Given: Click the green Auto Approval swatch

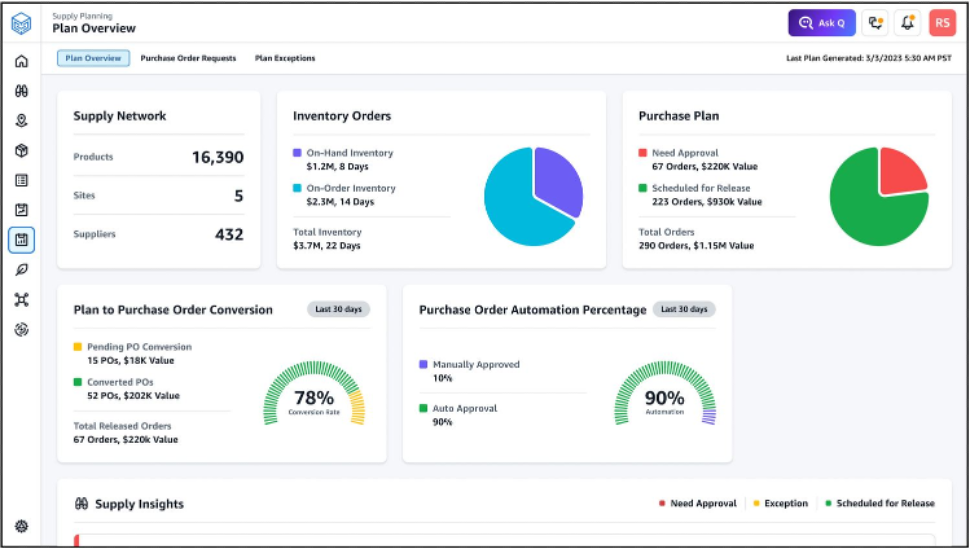Looking at the screenshot, I should 423,408.
